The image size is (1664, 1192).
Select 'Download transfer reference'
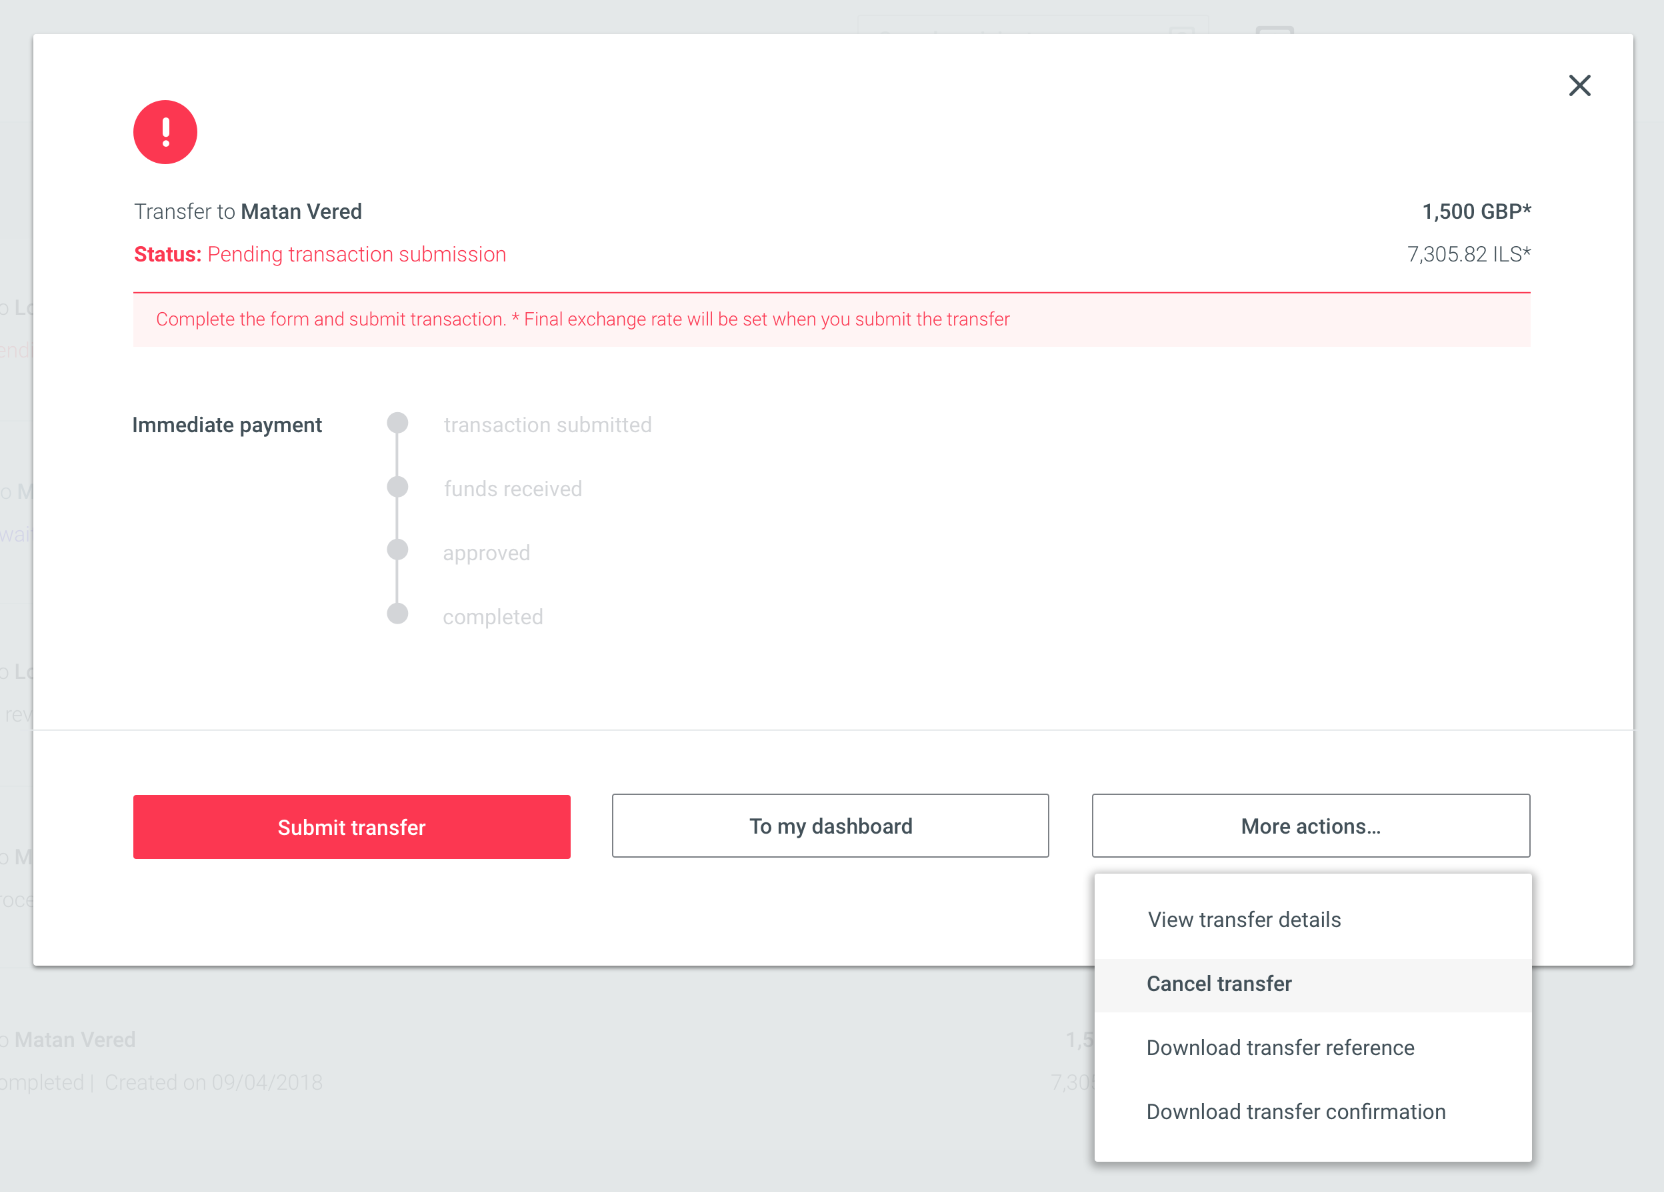point(1280,1047)
